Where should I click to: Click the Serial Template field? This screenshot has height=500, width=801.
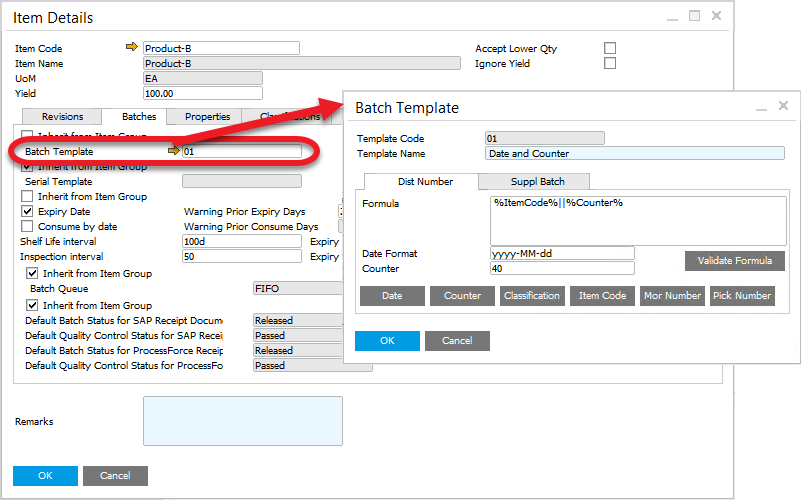coord(242,181)
